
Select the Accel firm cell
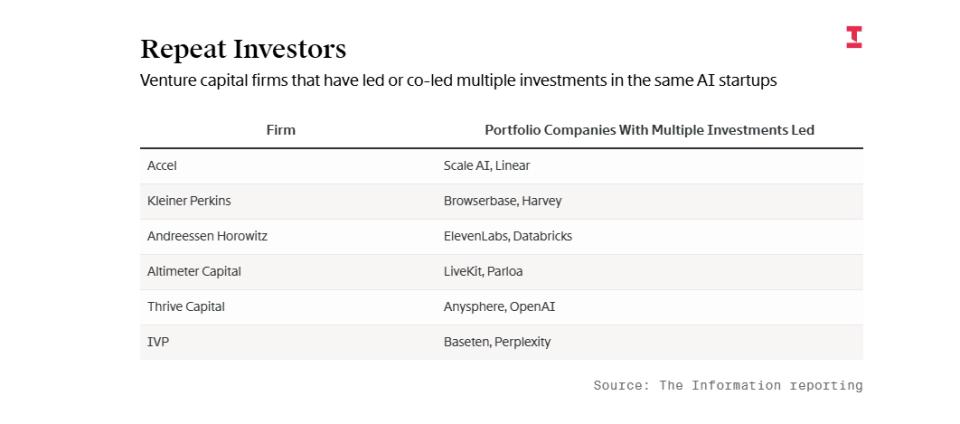point(162,166)
